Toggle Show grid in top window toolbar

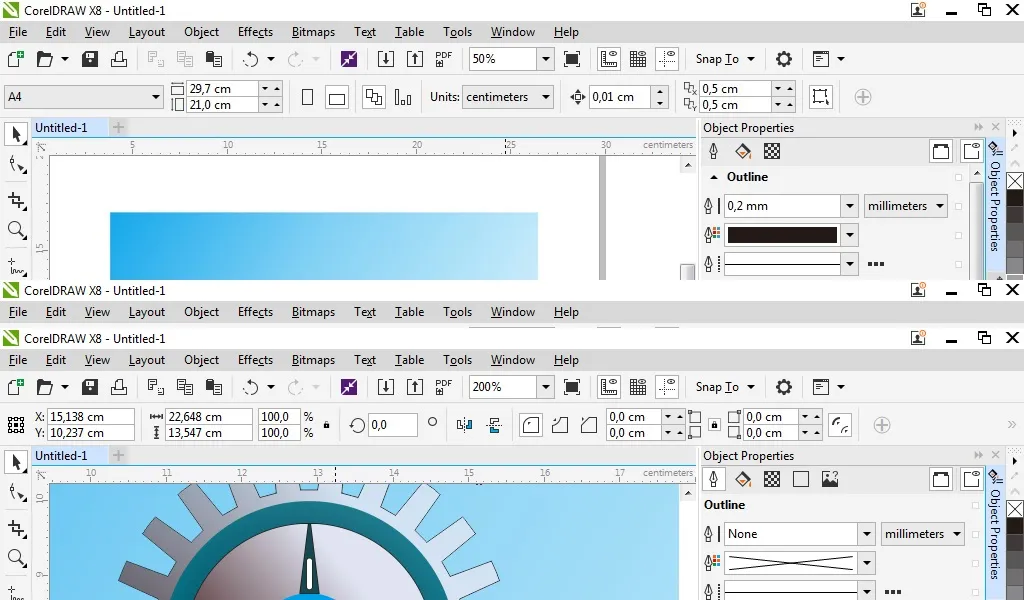pyautogui.click(x=638, y=59)
